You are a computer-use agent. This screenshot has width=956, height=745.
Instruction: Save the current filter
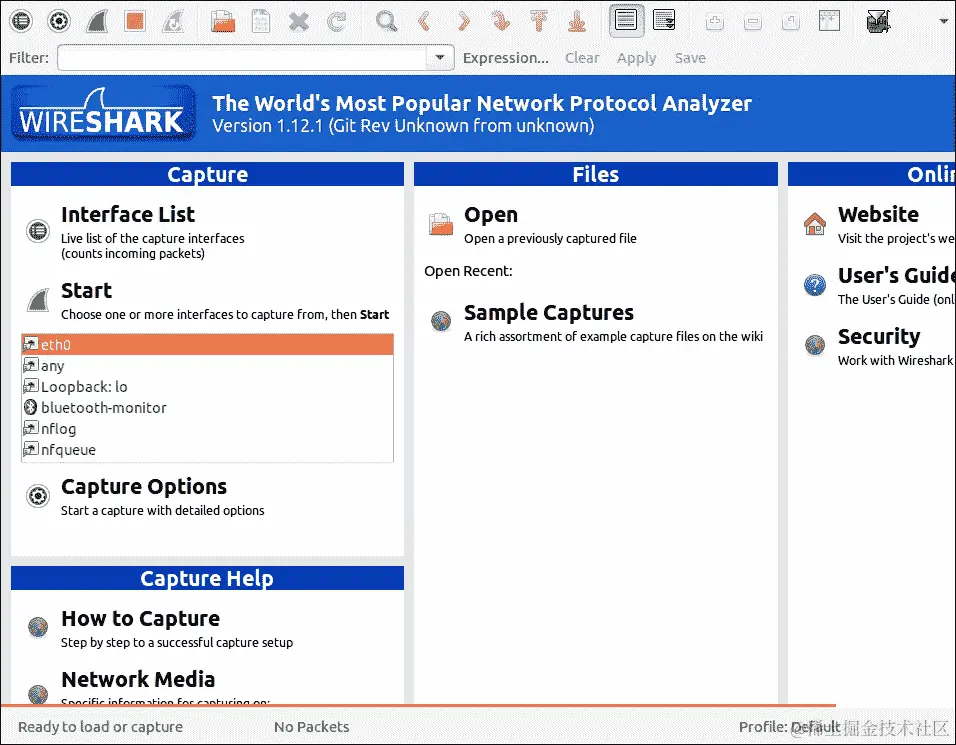click(690, 58)
